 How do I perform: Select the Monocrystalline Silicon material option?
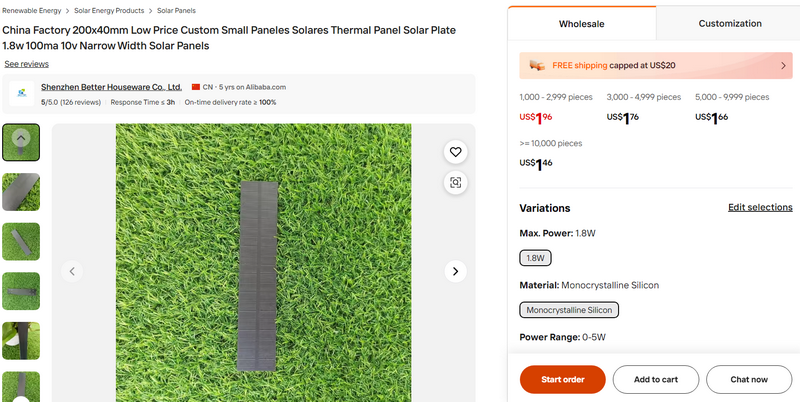pyautogui.click(x=569, y=310)
